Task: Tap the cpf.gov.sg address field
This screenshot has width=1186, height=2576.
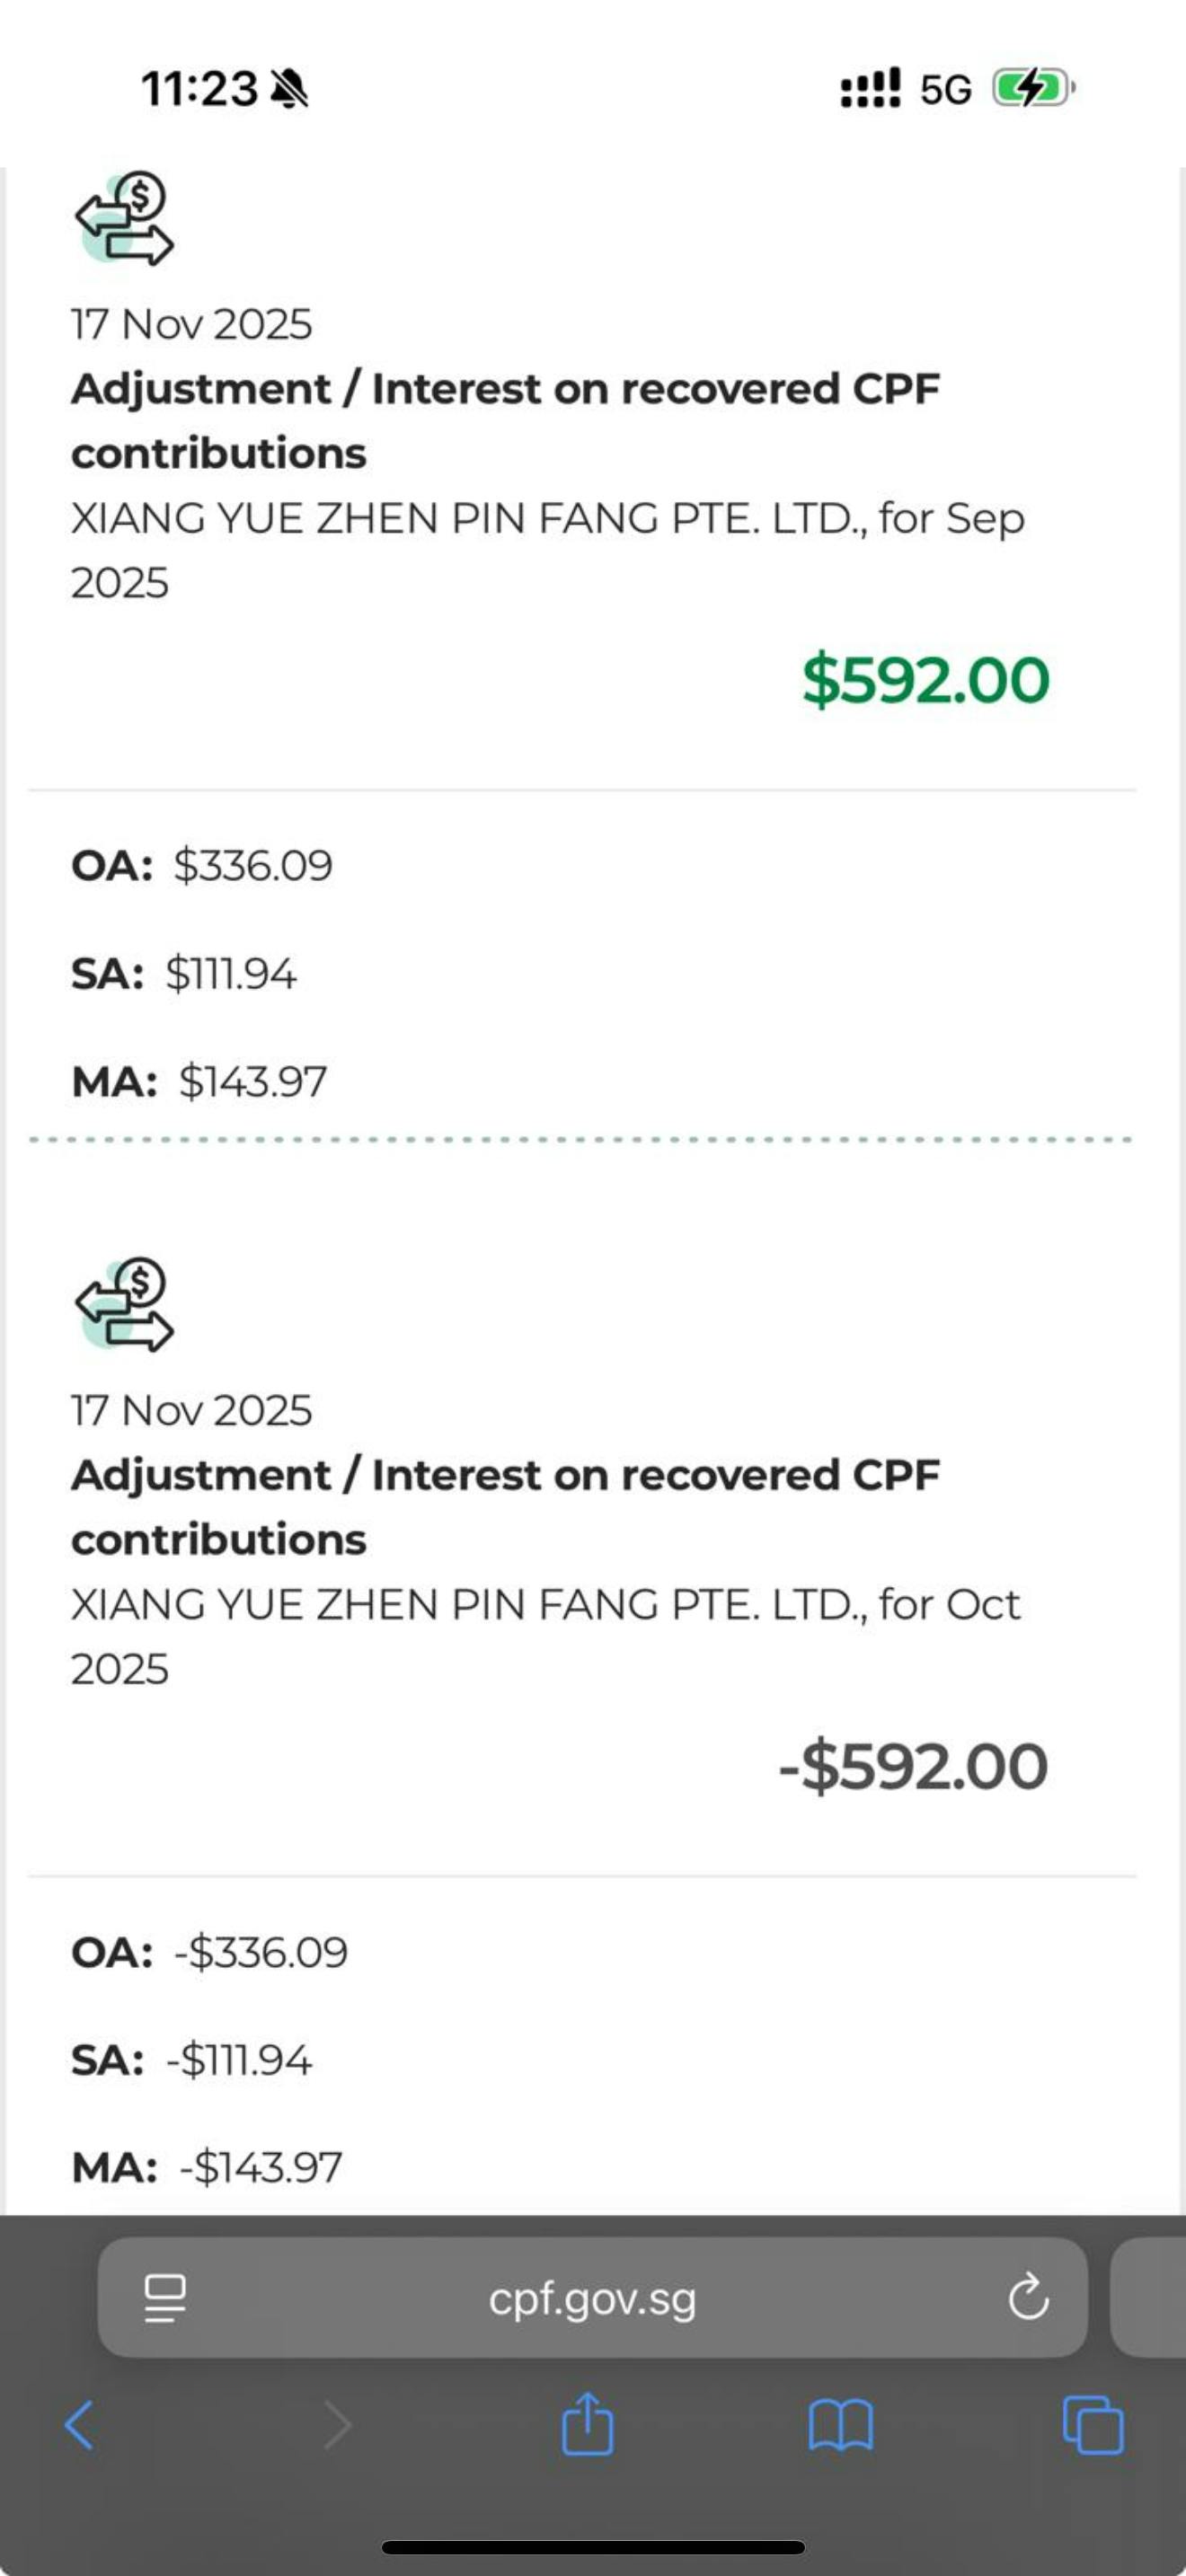Action: [x=592, y=2298]
